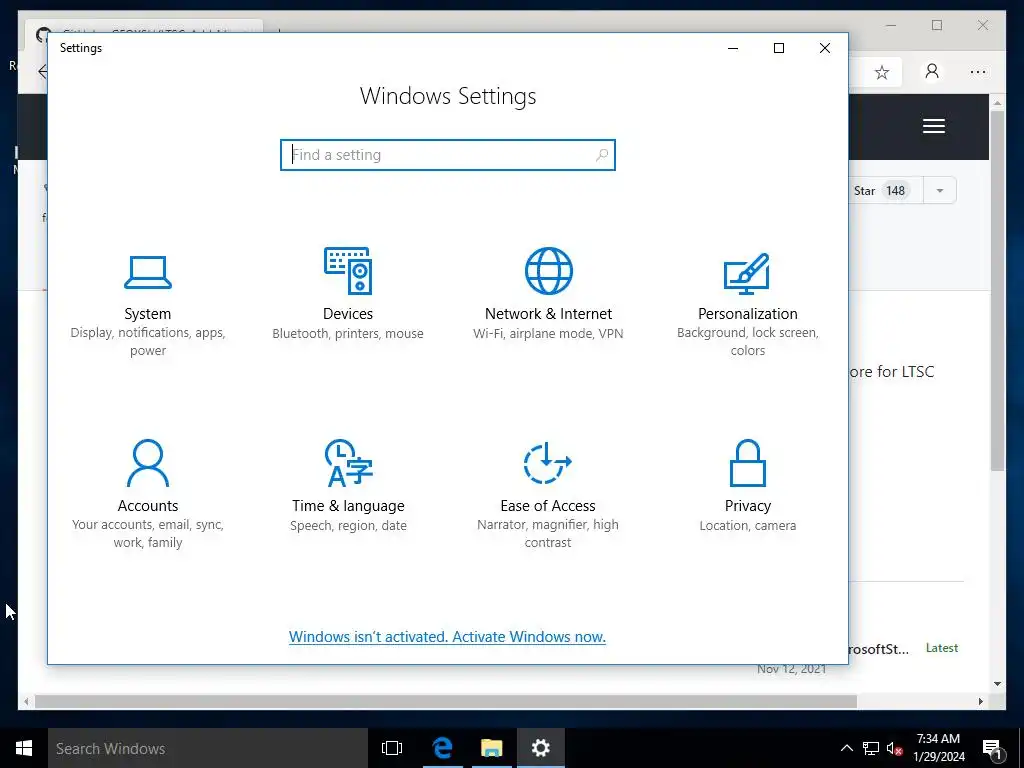Screen dimensions: 1024x768
Task: Open Microsoft Edge from the taskbar
Action: pyautogui.click(x=442, y=748)
